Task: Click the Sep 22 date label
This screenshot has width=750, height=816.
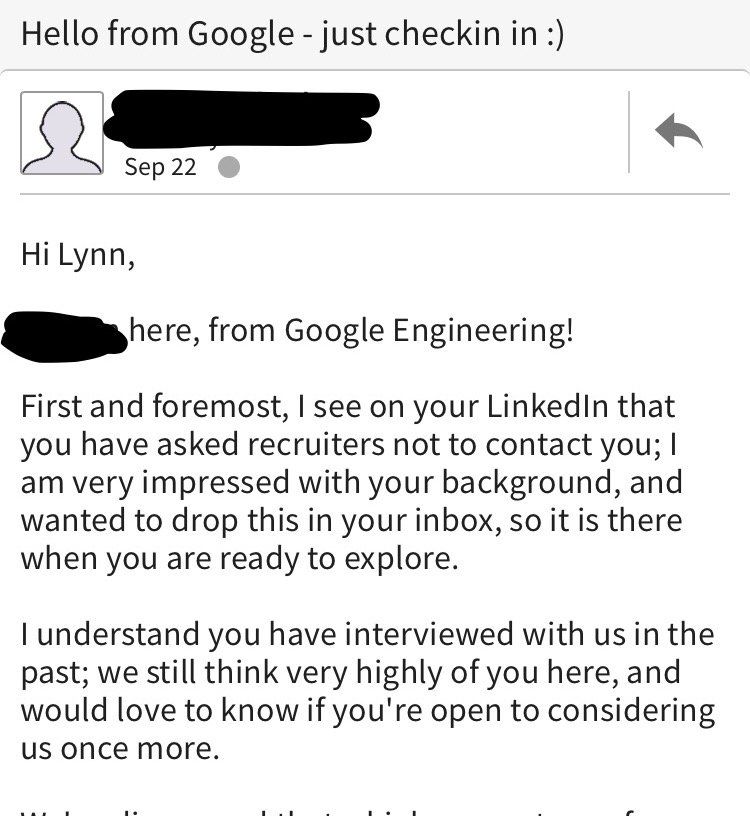Action: pos(160,167)
